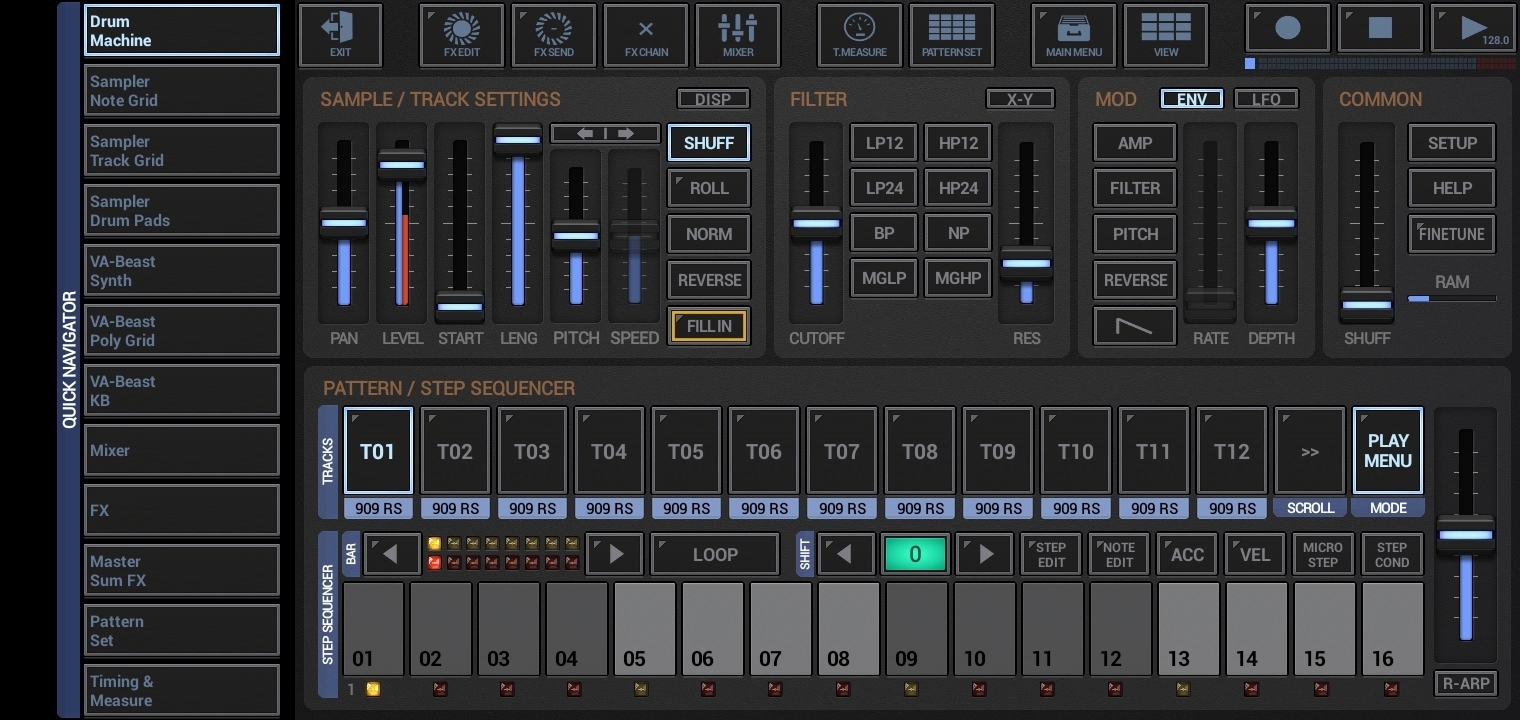The height and width of the screenshot is (720, 1520).
Task: Open the VIEW selector
Action: 1166,35
